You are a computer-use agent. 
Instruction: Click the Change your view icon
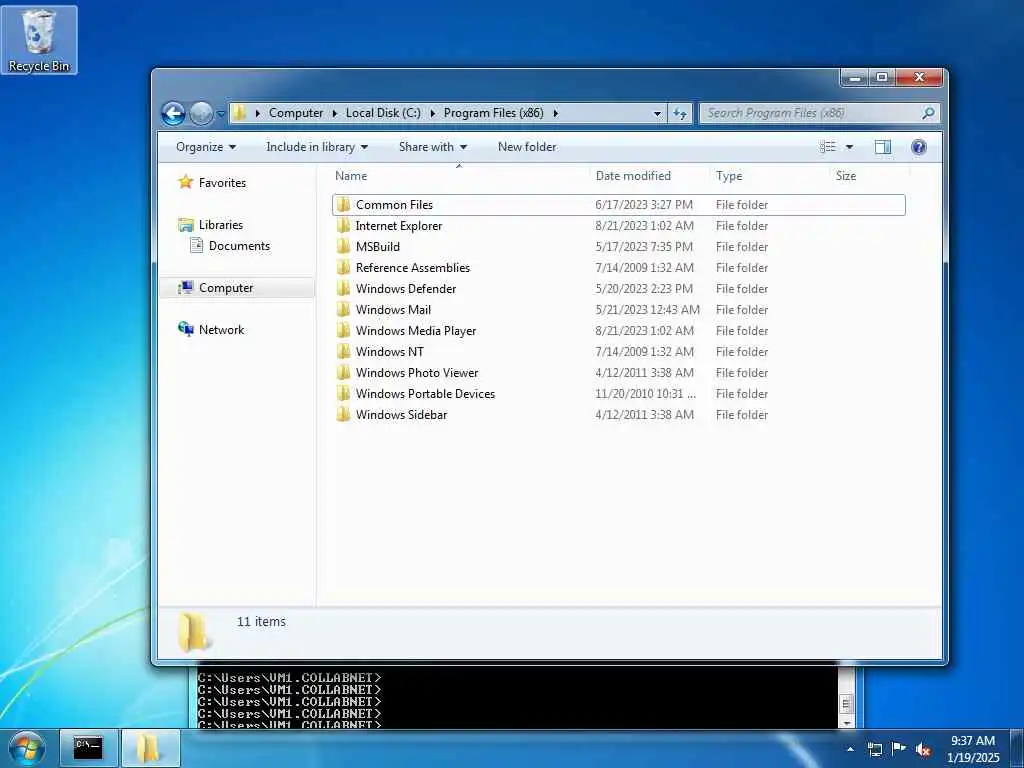click(x=827, y=147)
